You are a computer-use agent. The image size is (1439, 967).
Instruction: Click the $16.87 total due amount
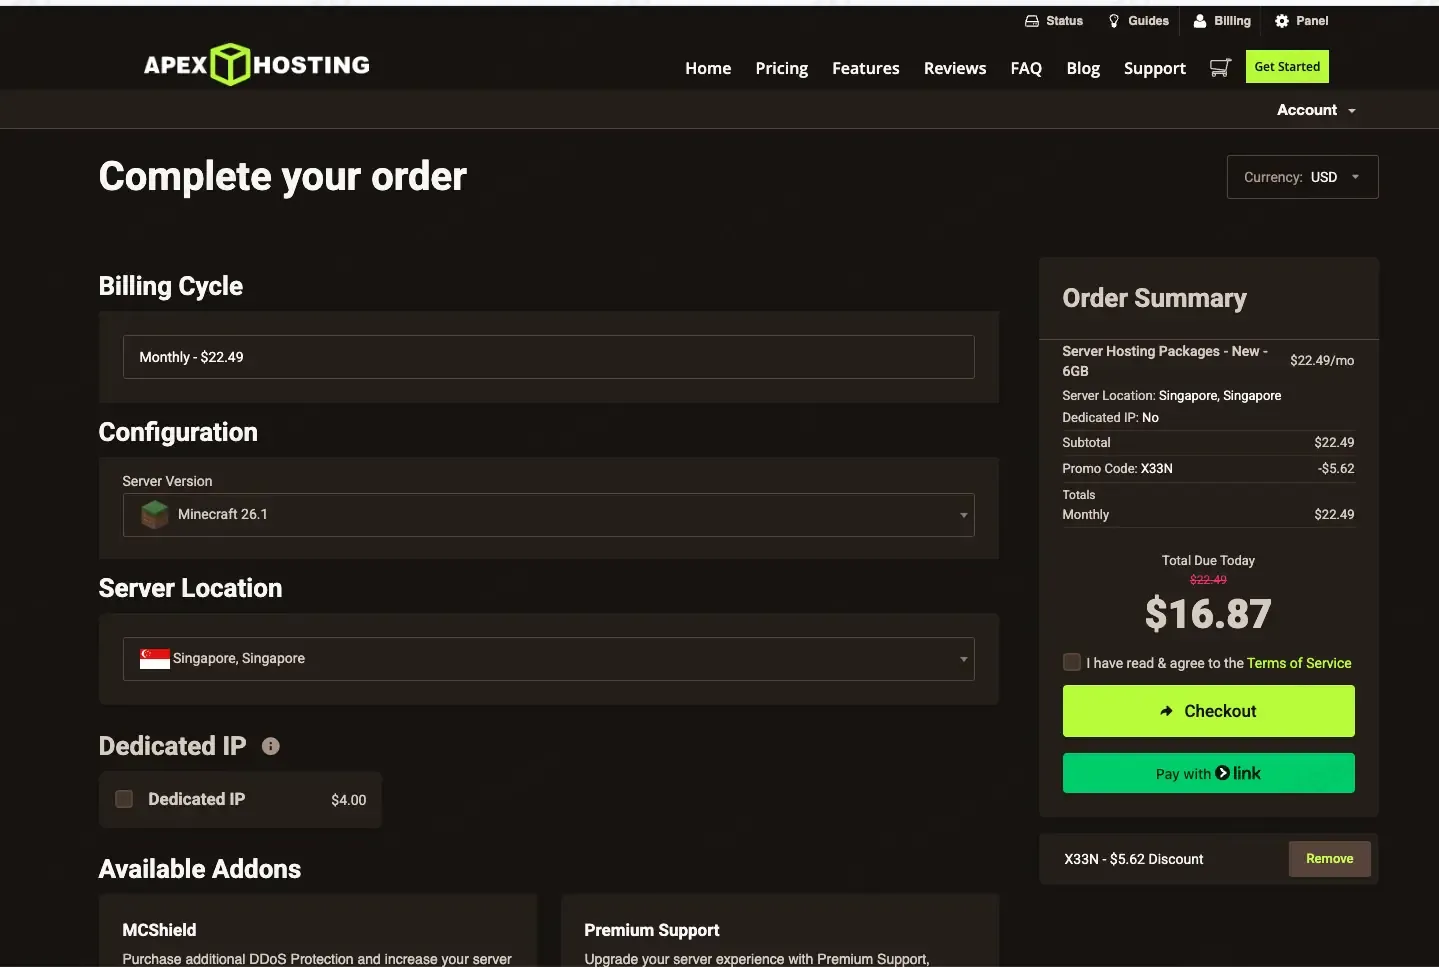coord(1208,614)
